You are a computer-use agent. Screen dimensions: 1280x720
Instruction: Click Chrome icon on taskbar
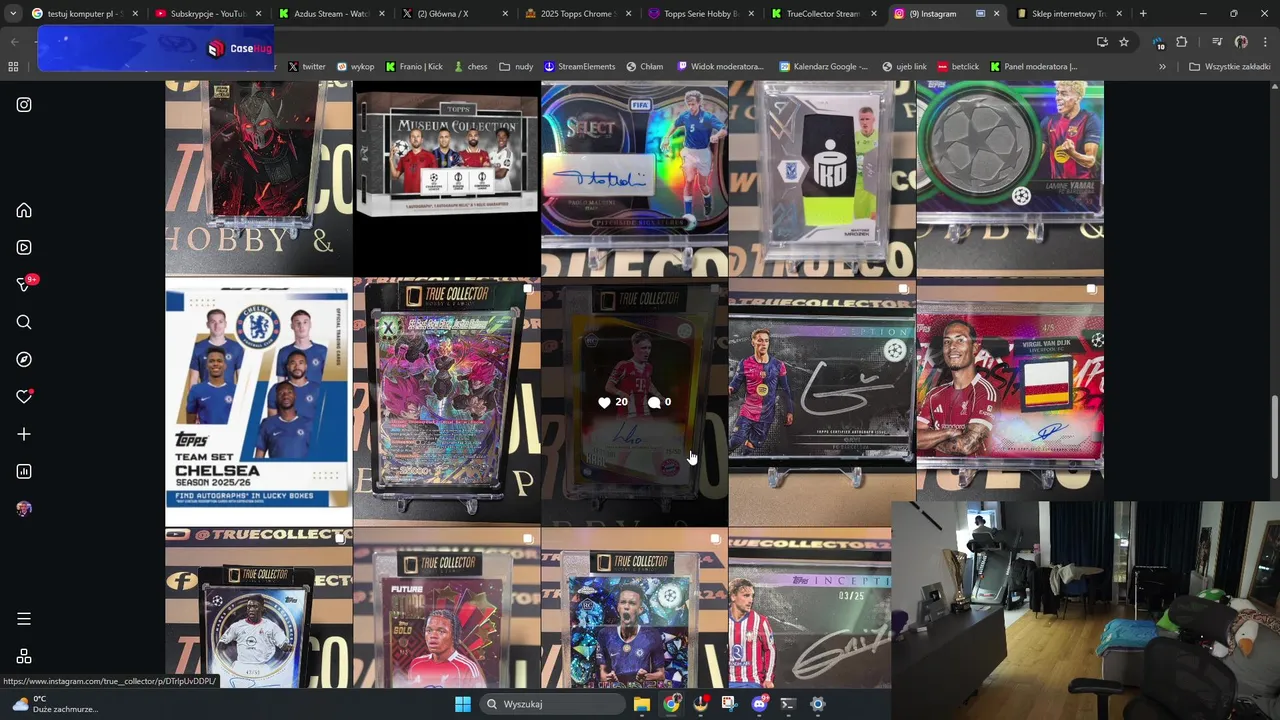point(671,704)
